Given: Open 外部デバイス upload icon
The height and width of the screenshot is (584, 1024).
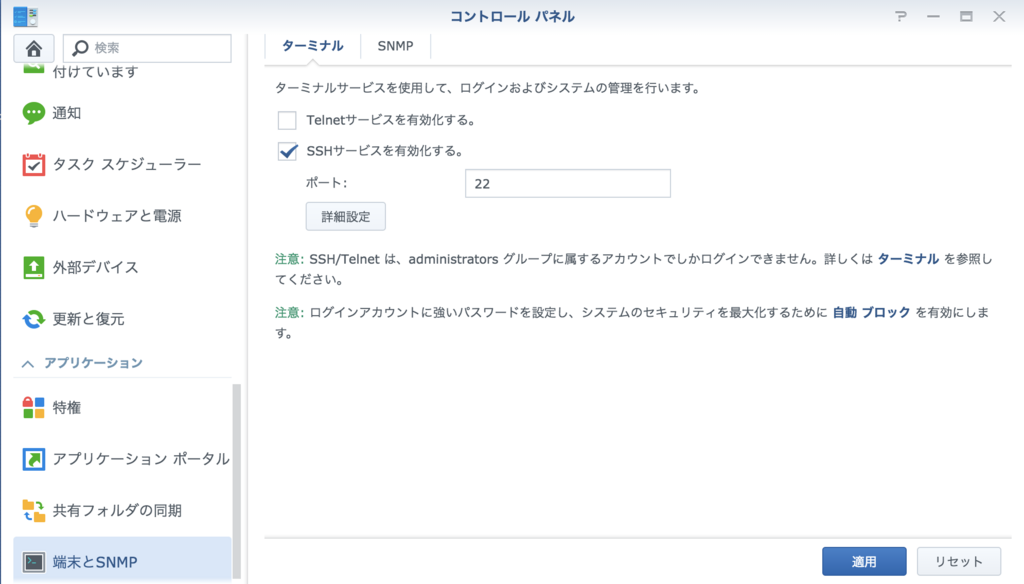Looking at the screenshot, I should pyautogui.click(x=33, y=267).
